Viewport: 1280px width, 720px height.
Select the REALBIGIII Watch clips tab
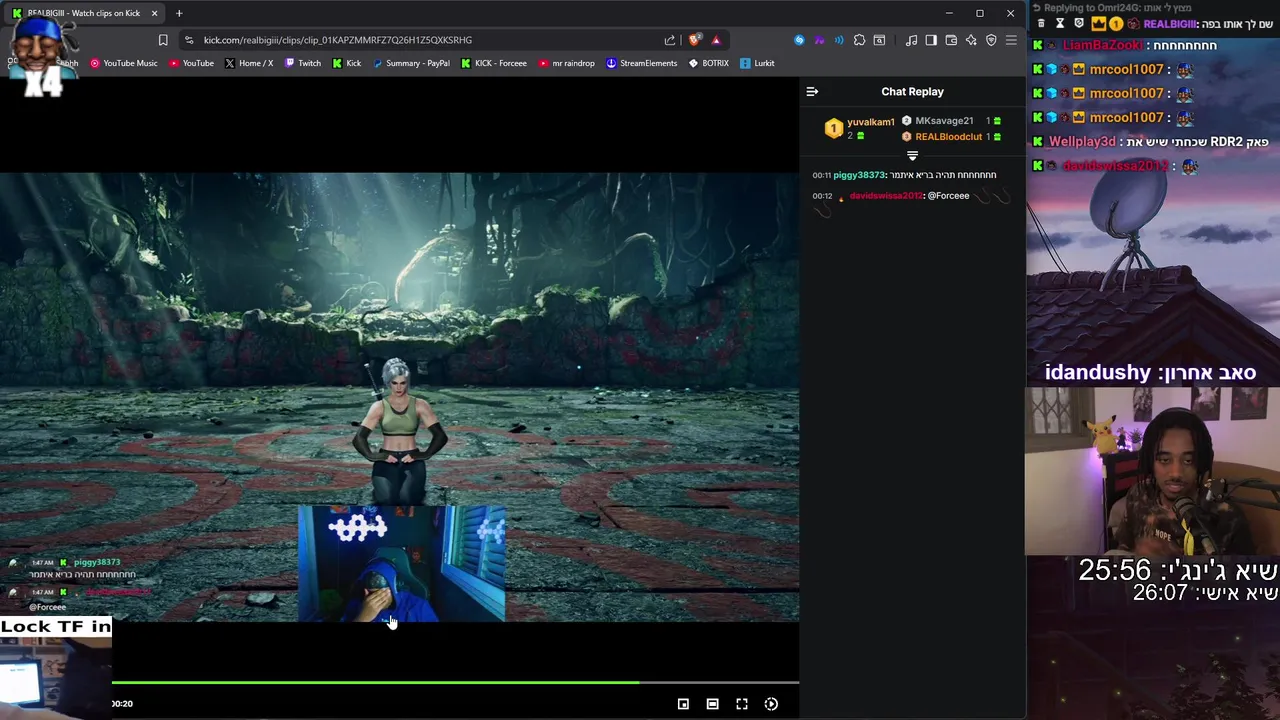pos(85,13)
